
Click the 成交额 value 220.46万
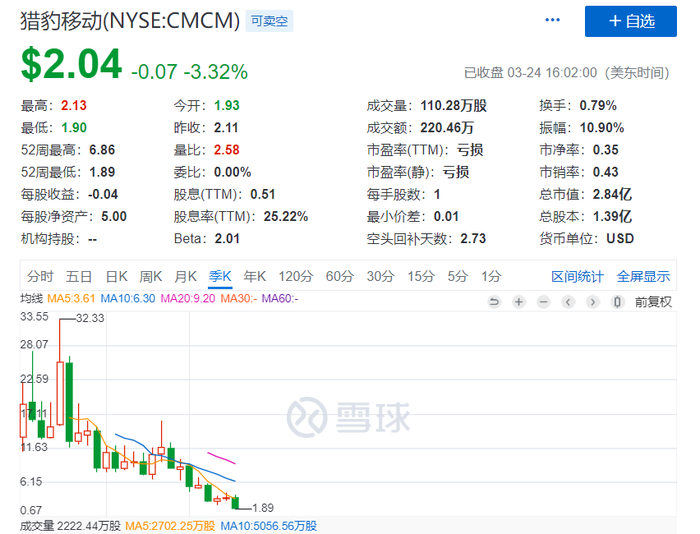[447, 128]
